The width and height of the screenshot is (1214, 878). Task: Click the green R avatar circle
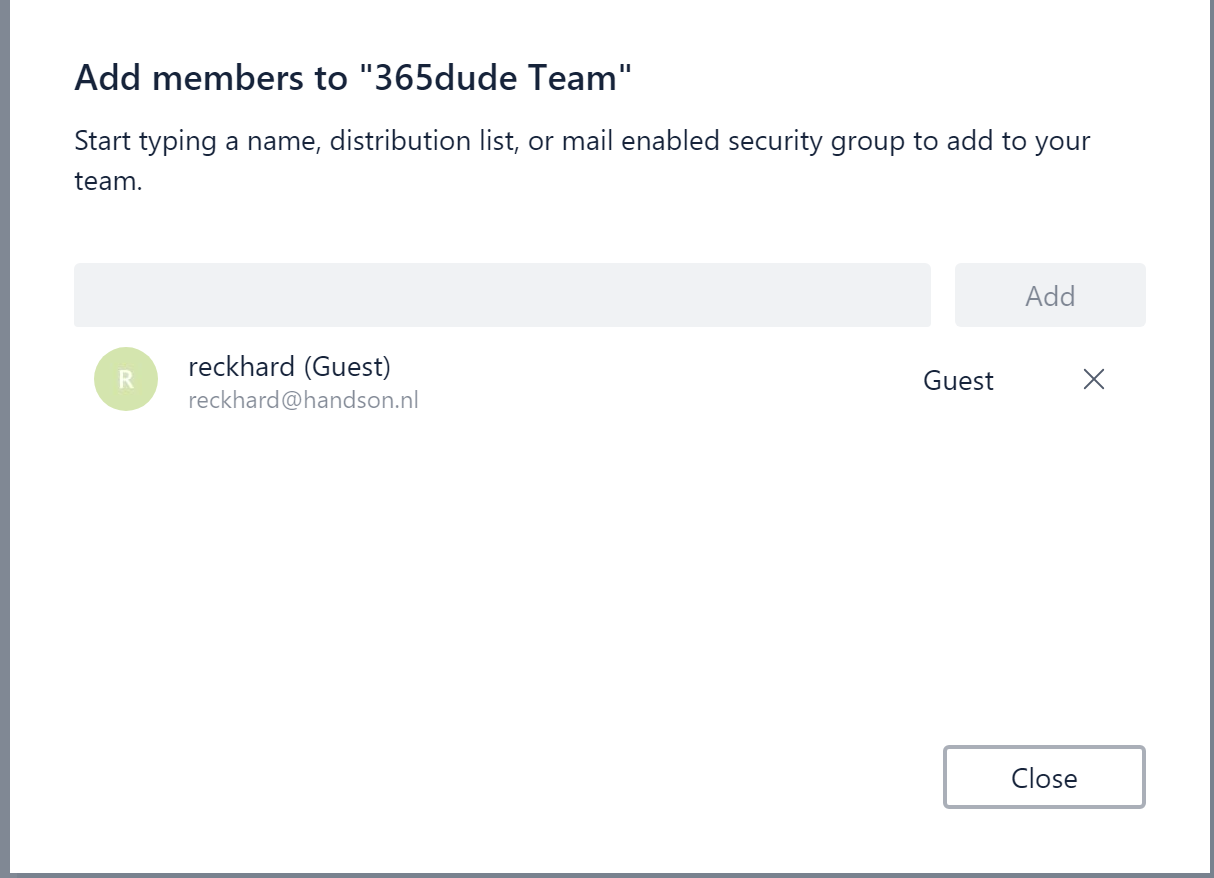click(126, 379)
